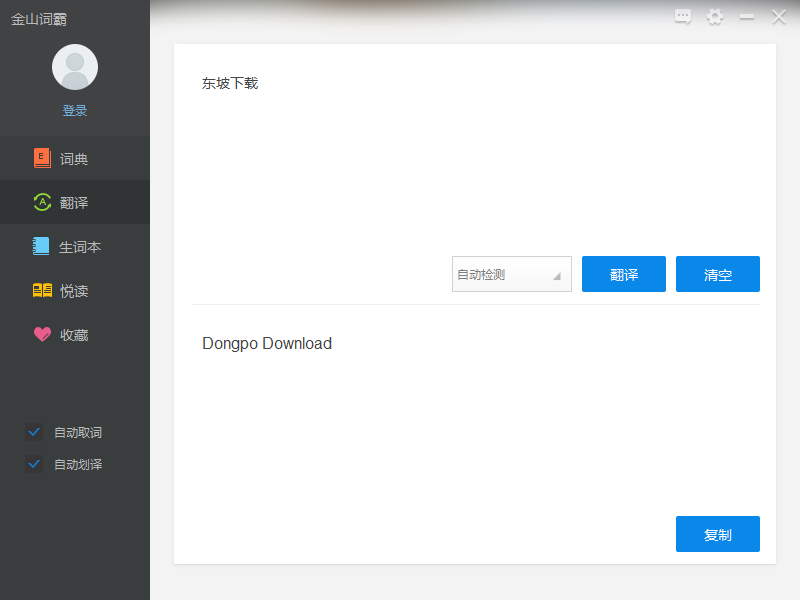The image size is (800, 600).
Task: Toggle the 自动取词 checkbox
Action: tap(34, 432)
